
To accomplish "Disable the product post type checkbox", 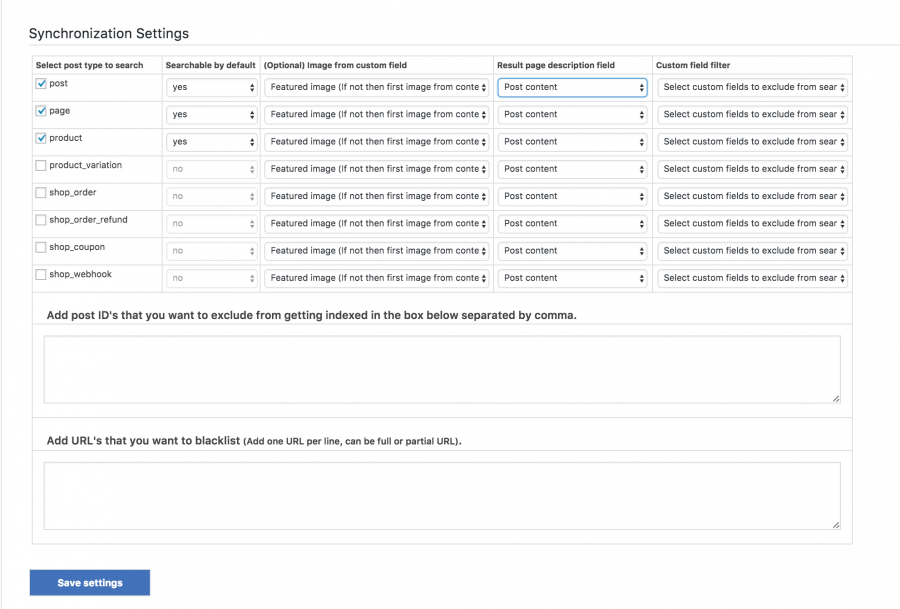I will tap(41, 138).
